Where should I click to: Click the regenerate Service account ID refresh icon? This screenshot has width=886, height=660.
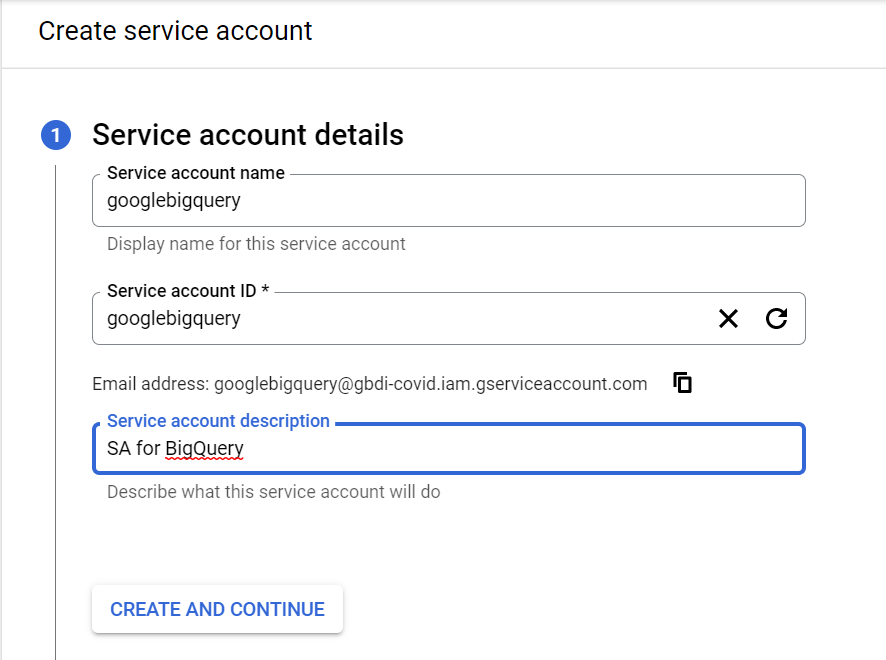[x=777, y=319]
